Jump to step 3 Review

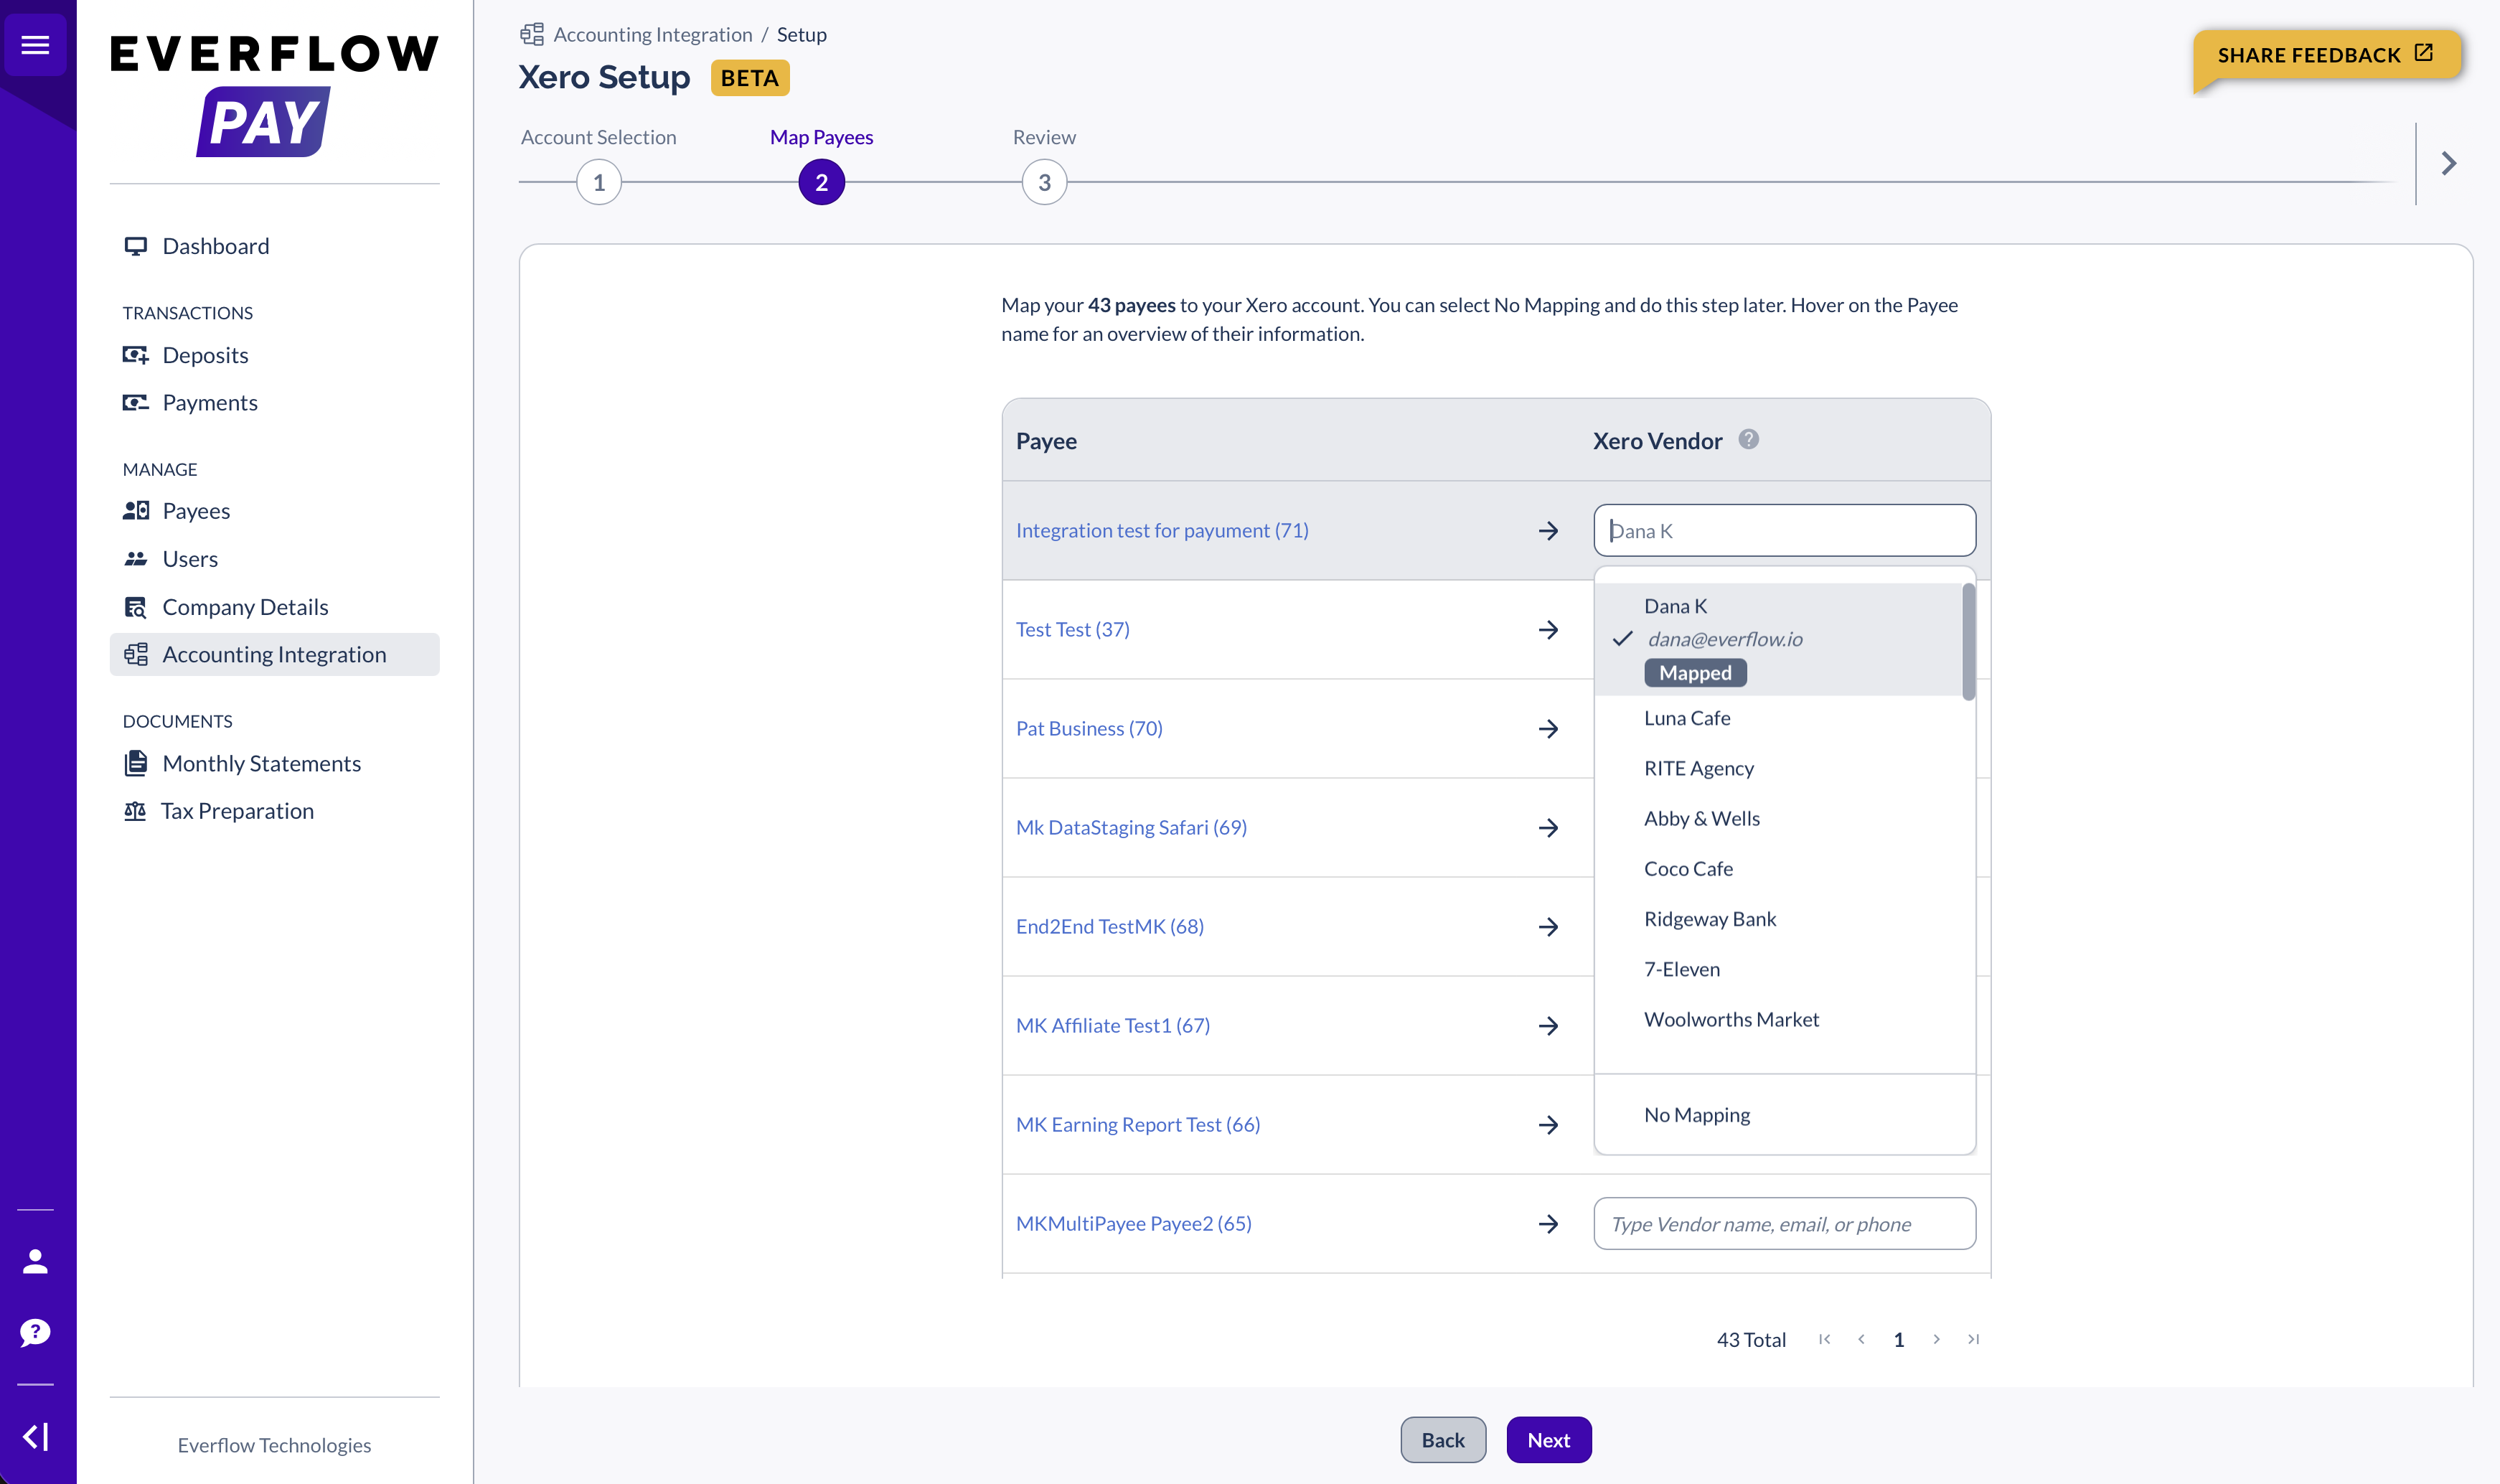(x=1044, y=183)
